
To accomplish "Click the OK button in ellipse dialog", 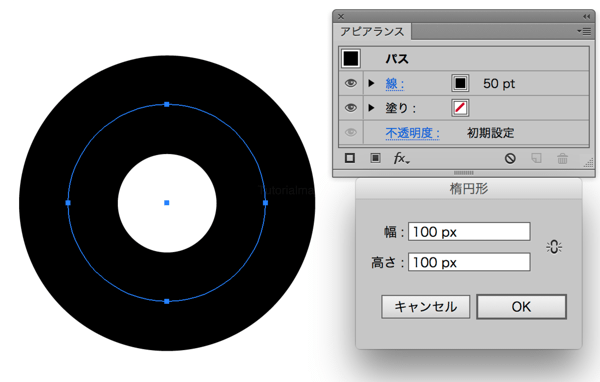I will pos(521,307).
